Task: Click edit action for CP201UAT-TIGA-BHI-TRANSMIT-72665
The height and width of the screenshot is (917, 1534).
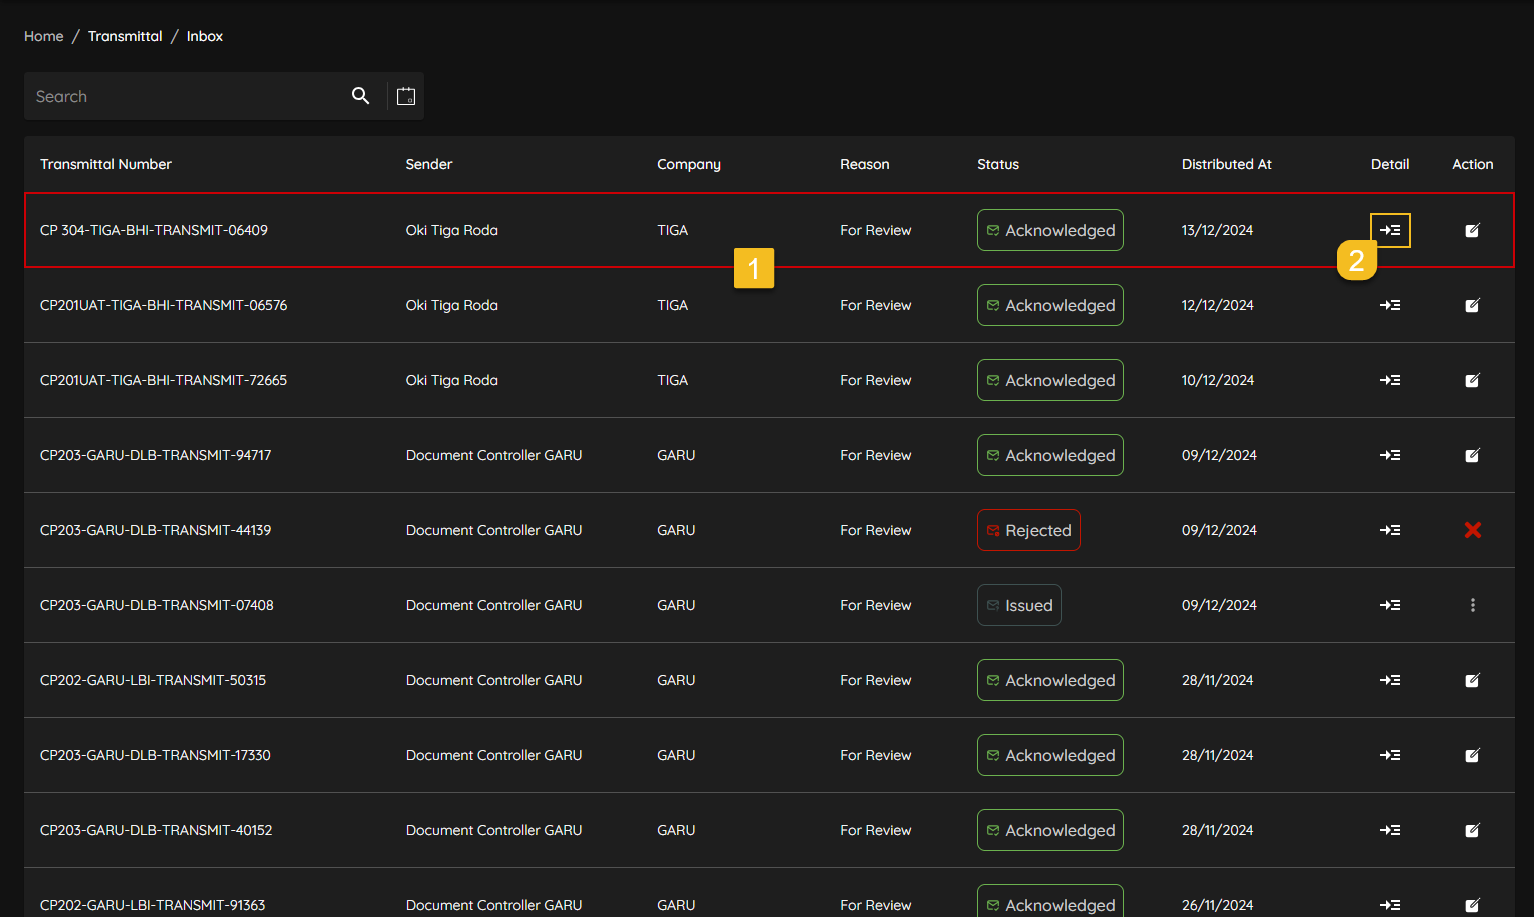Action: 1472,380
